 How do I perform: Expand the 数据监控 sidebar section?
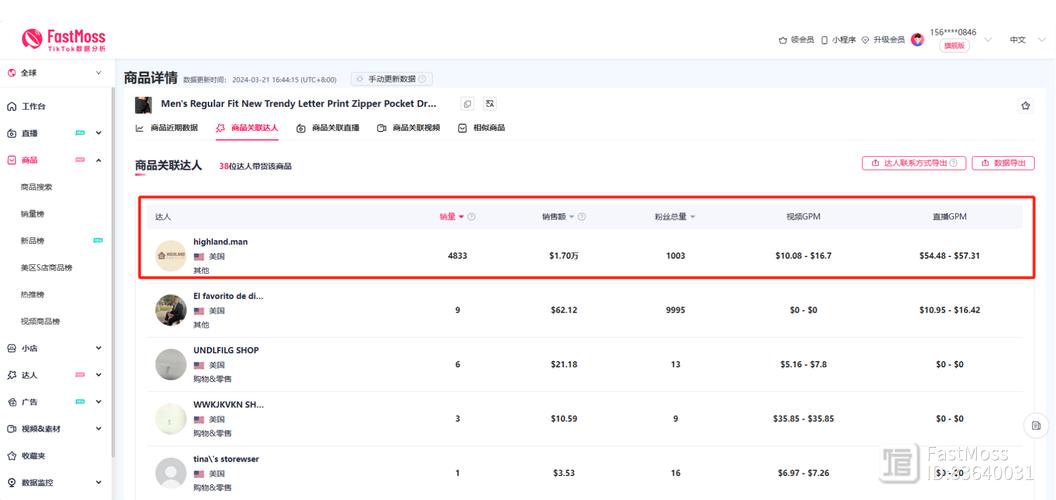(x=98, y=482)
